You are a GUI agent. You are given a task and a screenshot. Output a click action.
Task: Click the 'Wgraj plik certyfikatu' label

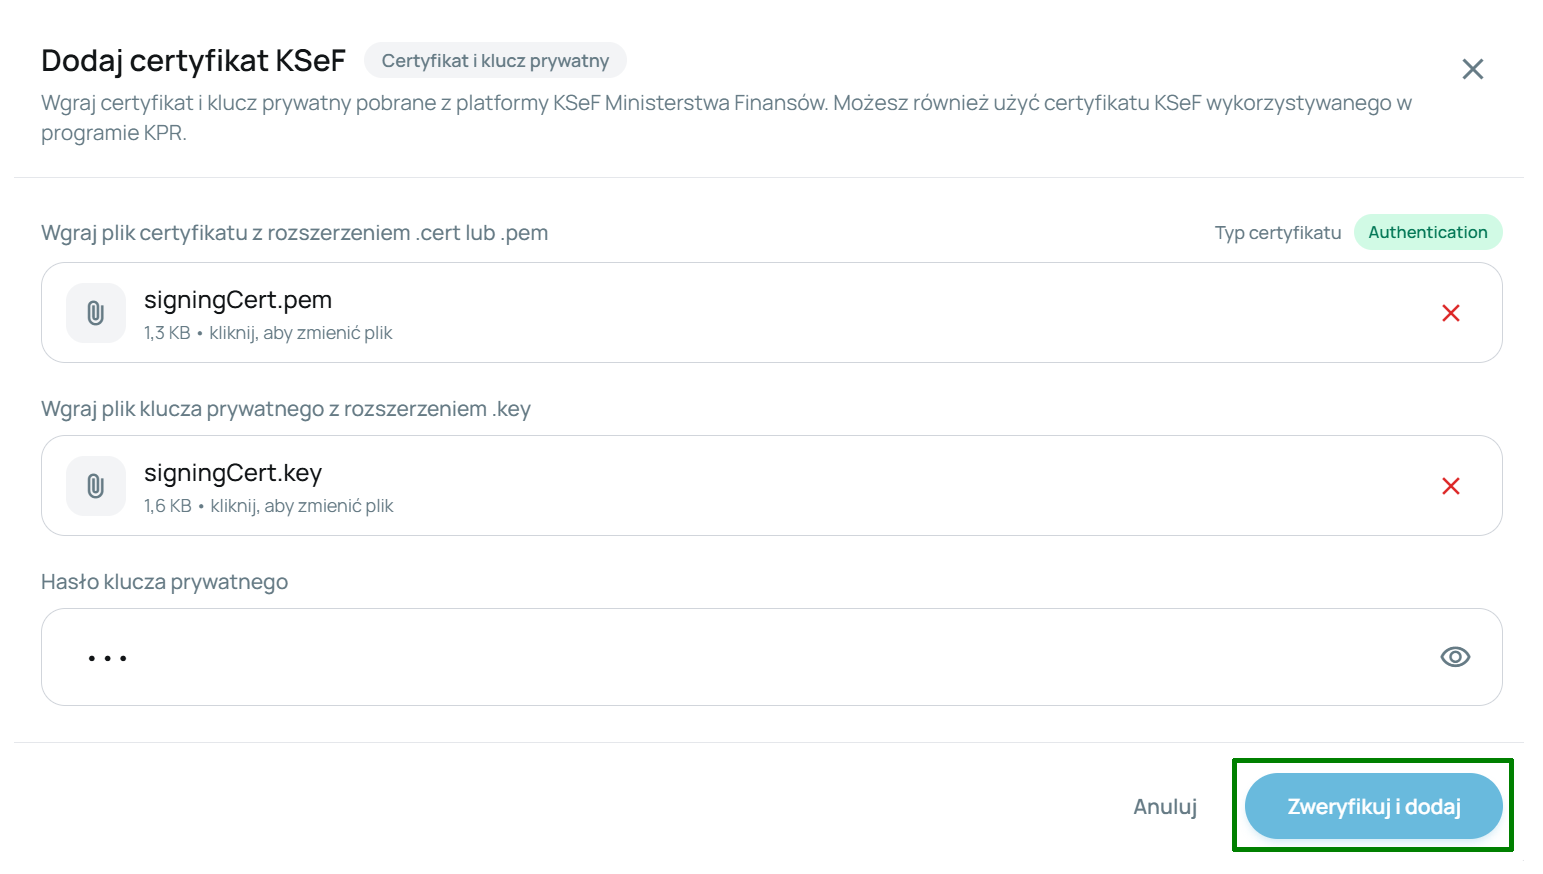point(295,233)
